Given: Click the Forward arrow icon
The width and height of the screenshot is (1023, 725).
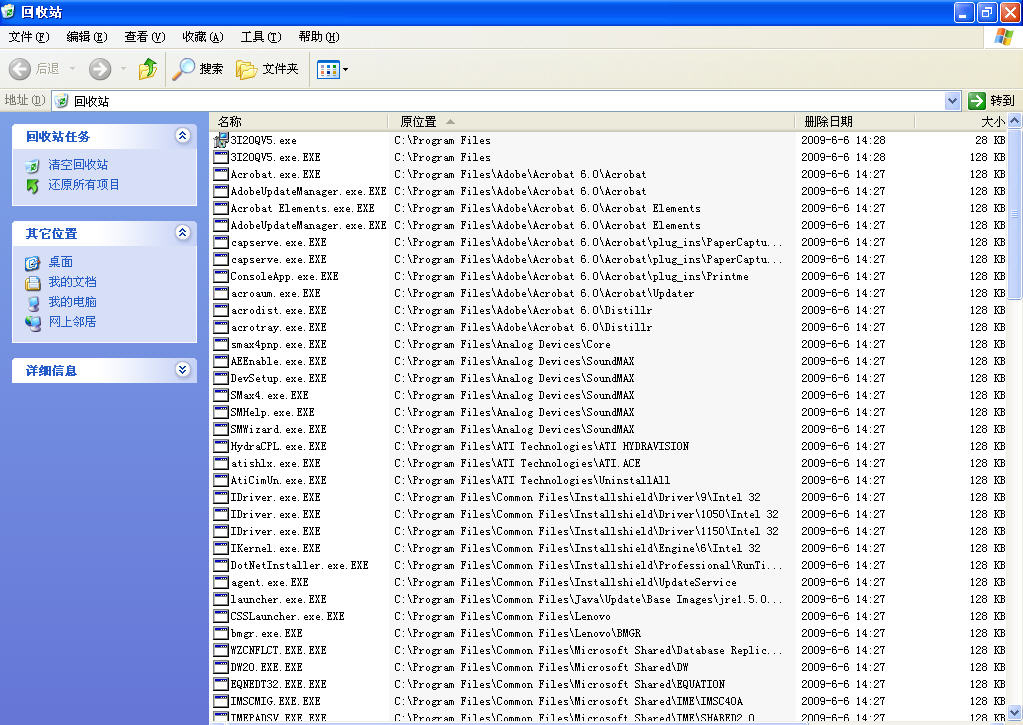Looking at the screenshot, I should coord(100,69).
